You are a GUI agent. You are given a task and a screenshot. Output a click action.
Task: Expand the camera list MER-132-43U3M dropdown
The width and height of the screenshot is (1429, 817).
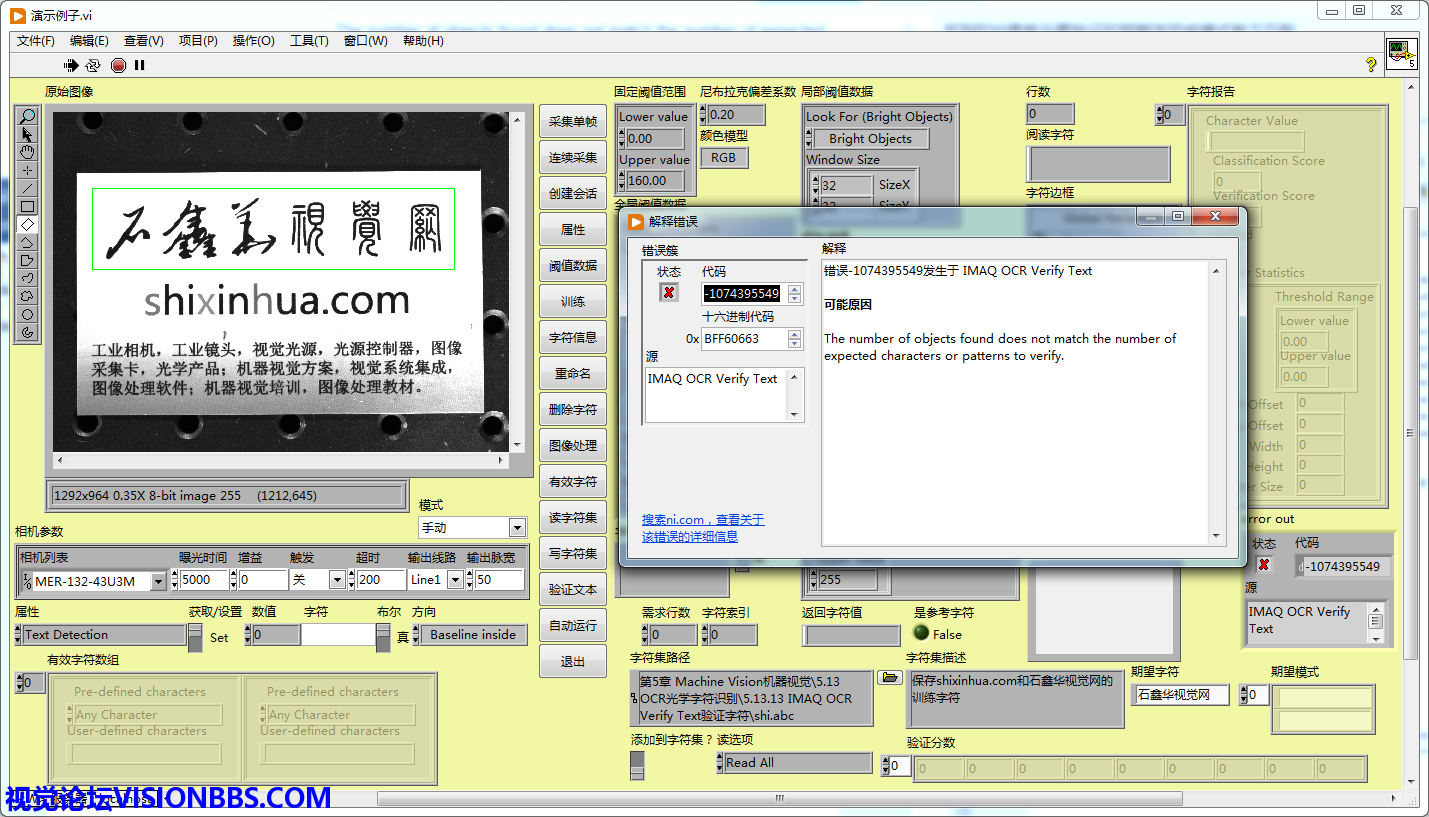coord(158,581)
